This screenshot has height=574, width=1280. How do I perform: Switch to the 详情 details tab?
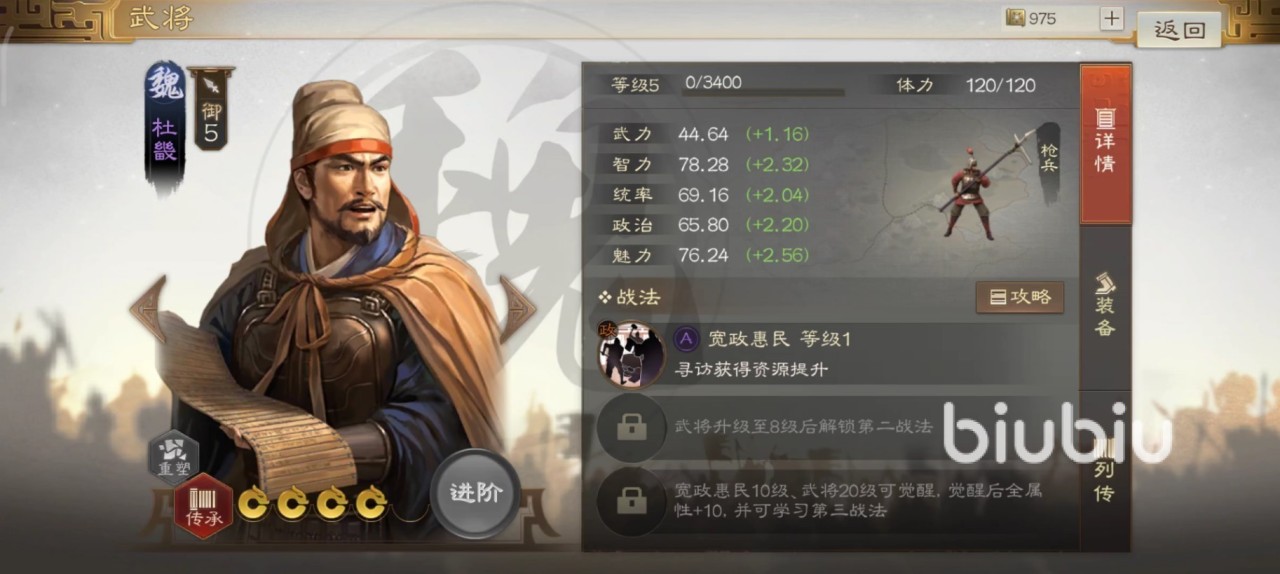click(1106, 145)
